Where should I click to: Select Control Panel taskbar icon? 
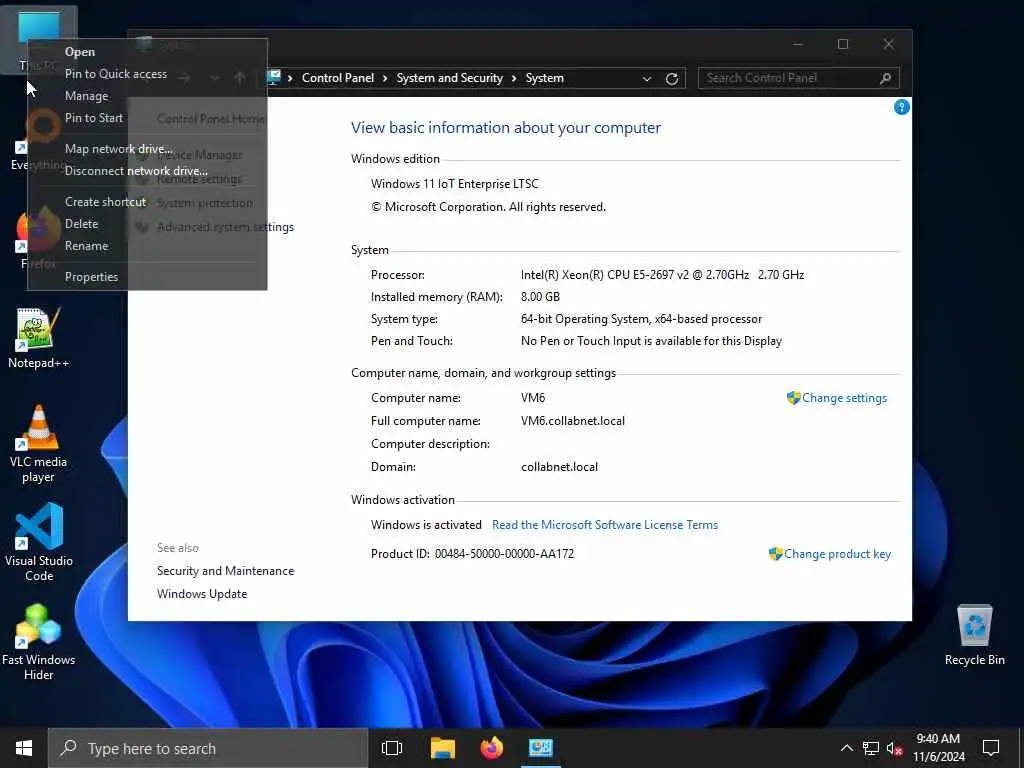(541, 748)
